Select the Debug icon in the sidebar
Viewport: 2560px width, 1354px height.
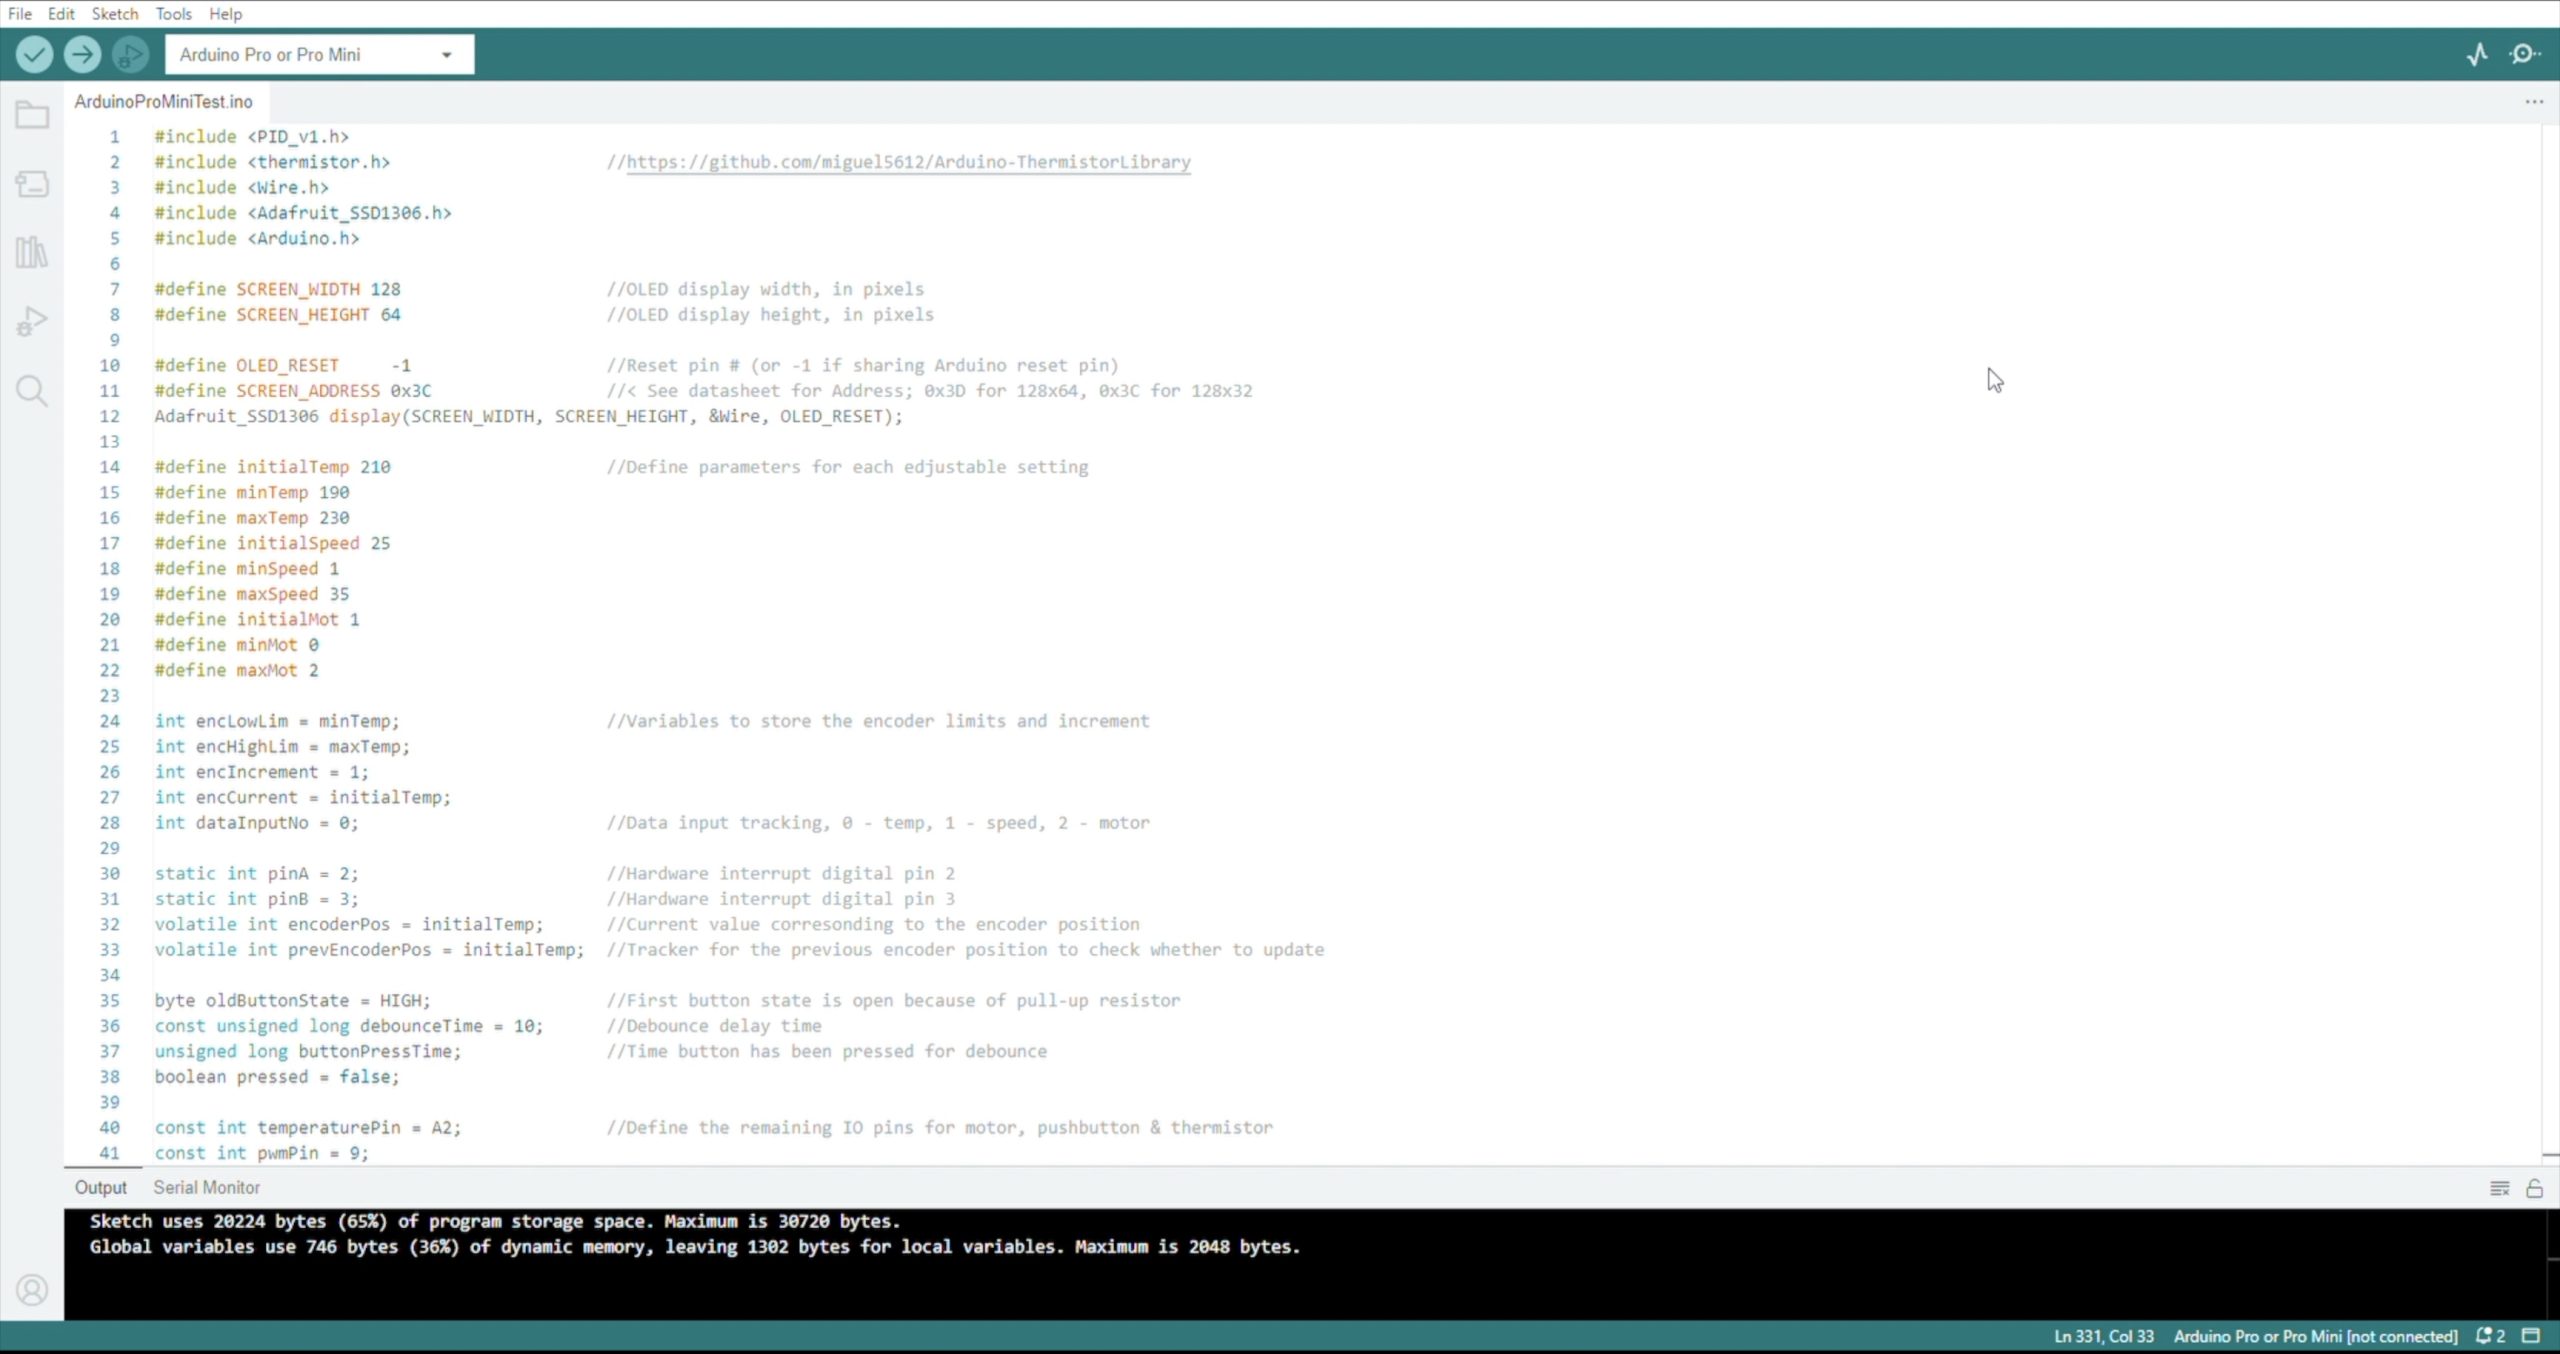coord(31,321)
